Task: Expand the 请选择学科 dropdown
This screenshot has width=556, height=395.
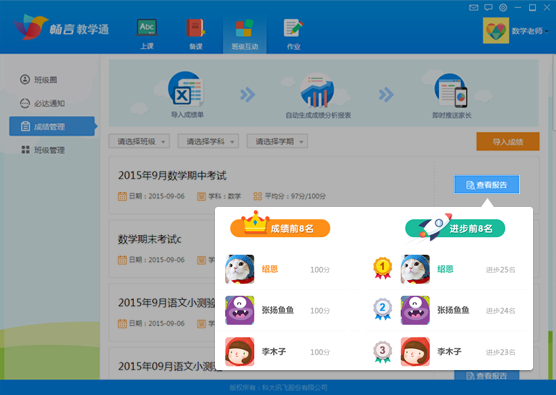Action: pyautogui.click(x=208, y=141)
